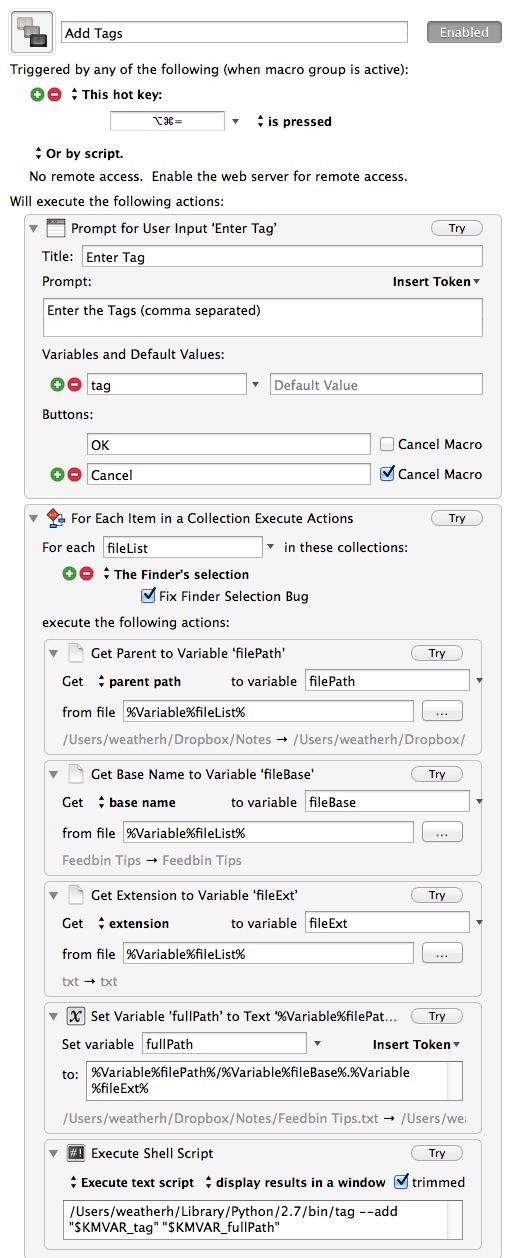Add a new hot key trigger with green plus
Viewport: 515px width, 1258px height.
click(x=38, y=94)
